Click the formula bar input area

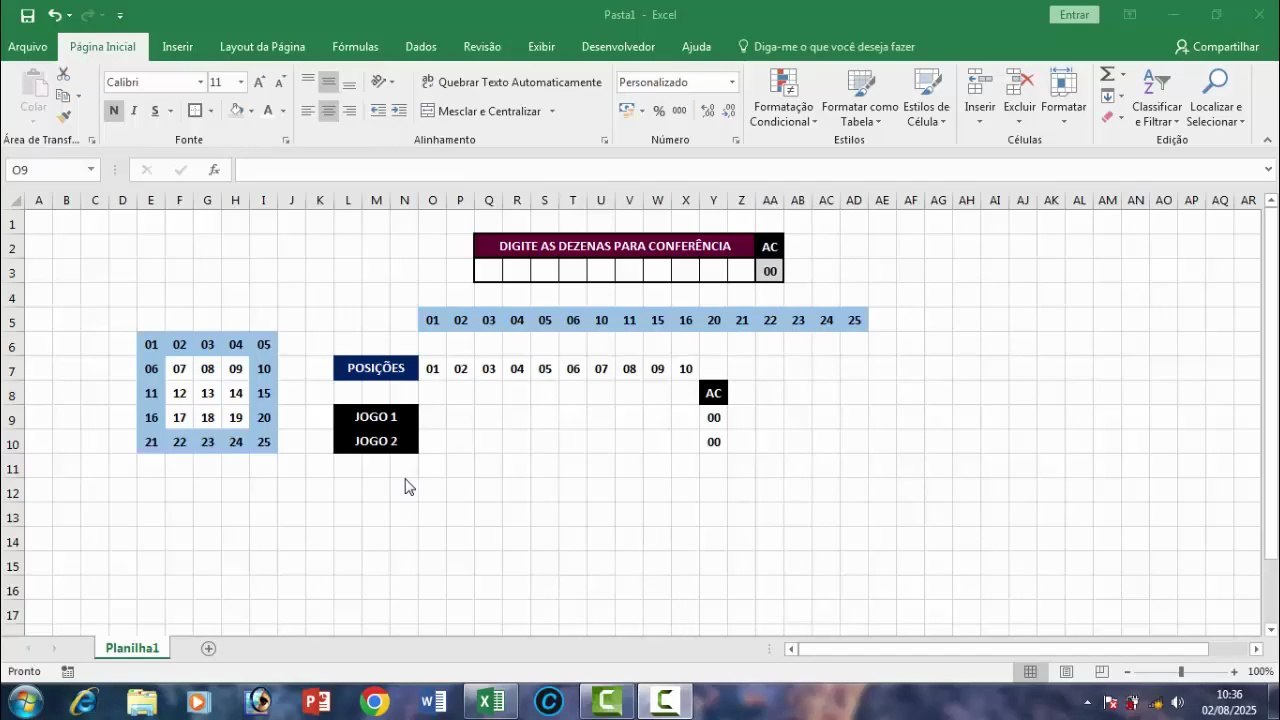[746, 170]
